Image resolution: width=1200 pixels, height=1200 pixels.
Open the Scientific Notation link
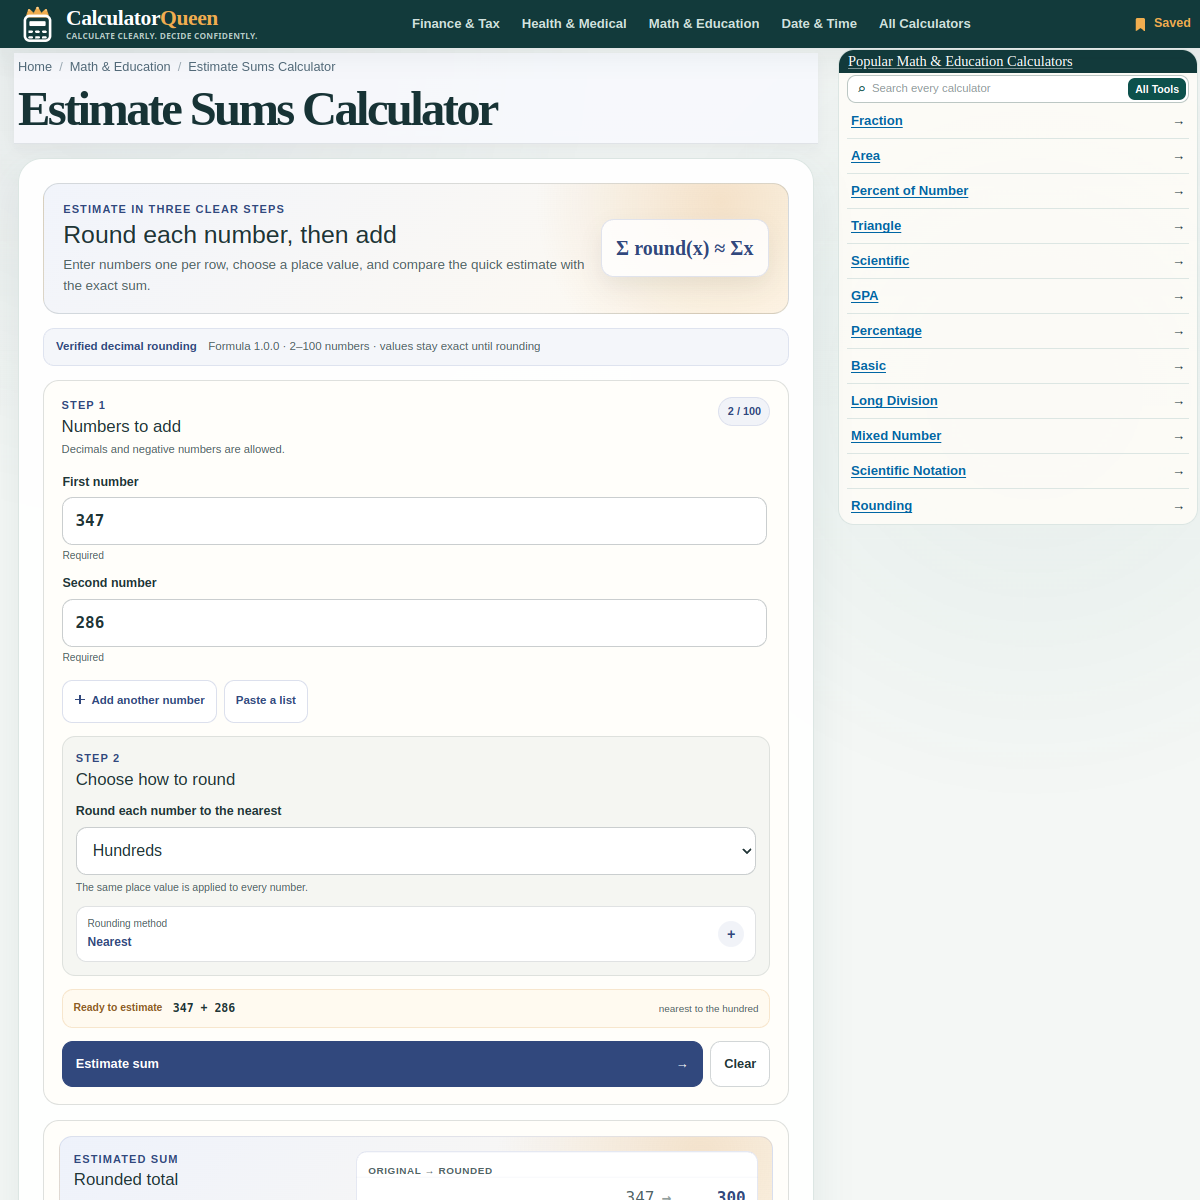click(909, 471)
